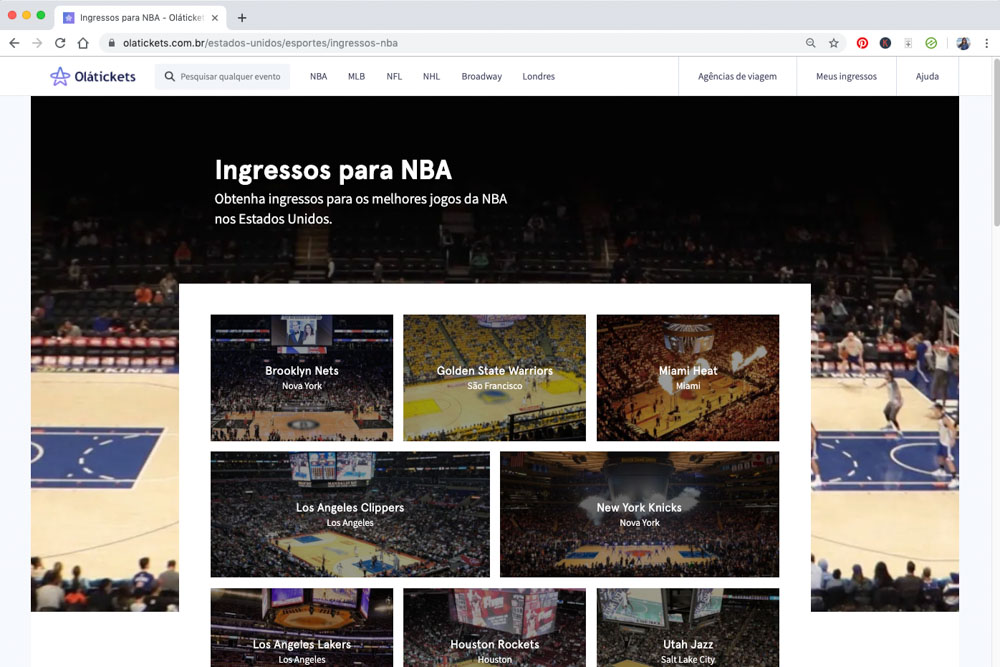Click the green circular extension icon

[x=931, y=43]
